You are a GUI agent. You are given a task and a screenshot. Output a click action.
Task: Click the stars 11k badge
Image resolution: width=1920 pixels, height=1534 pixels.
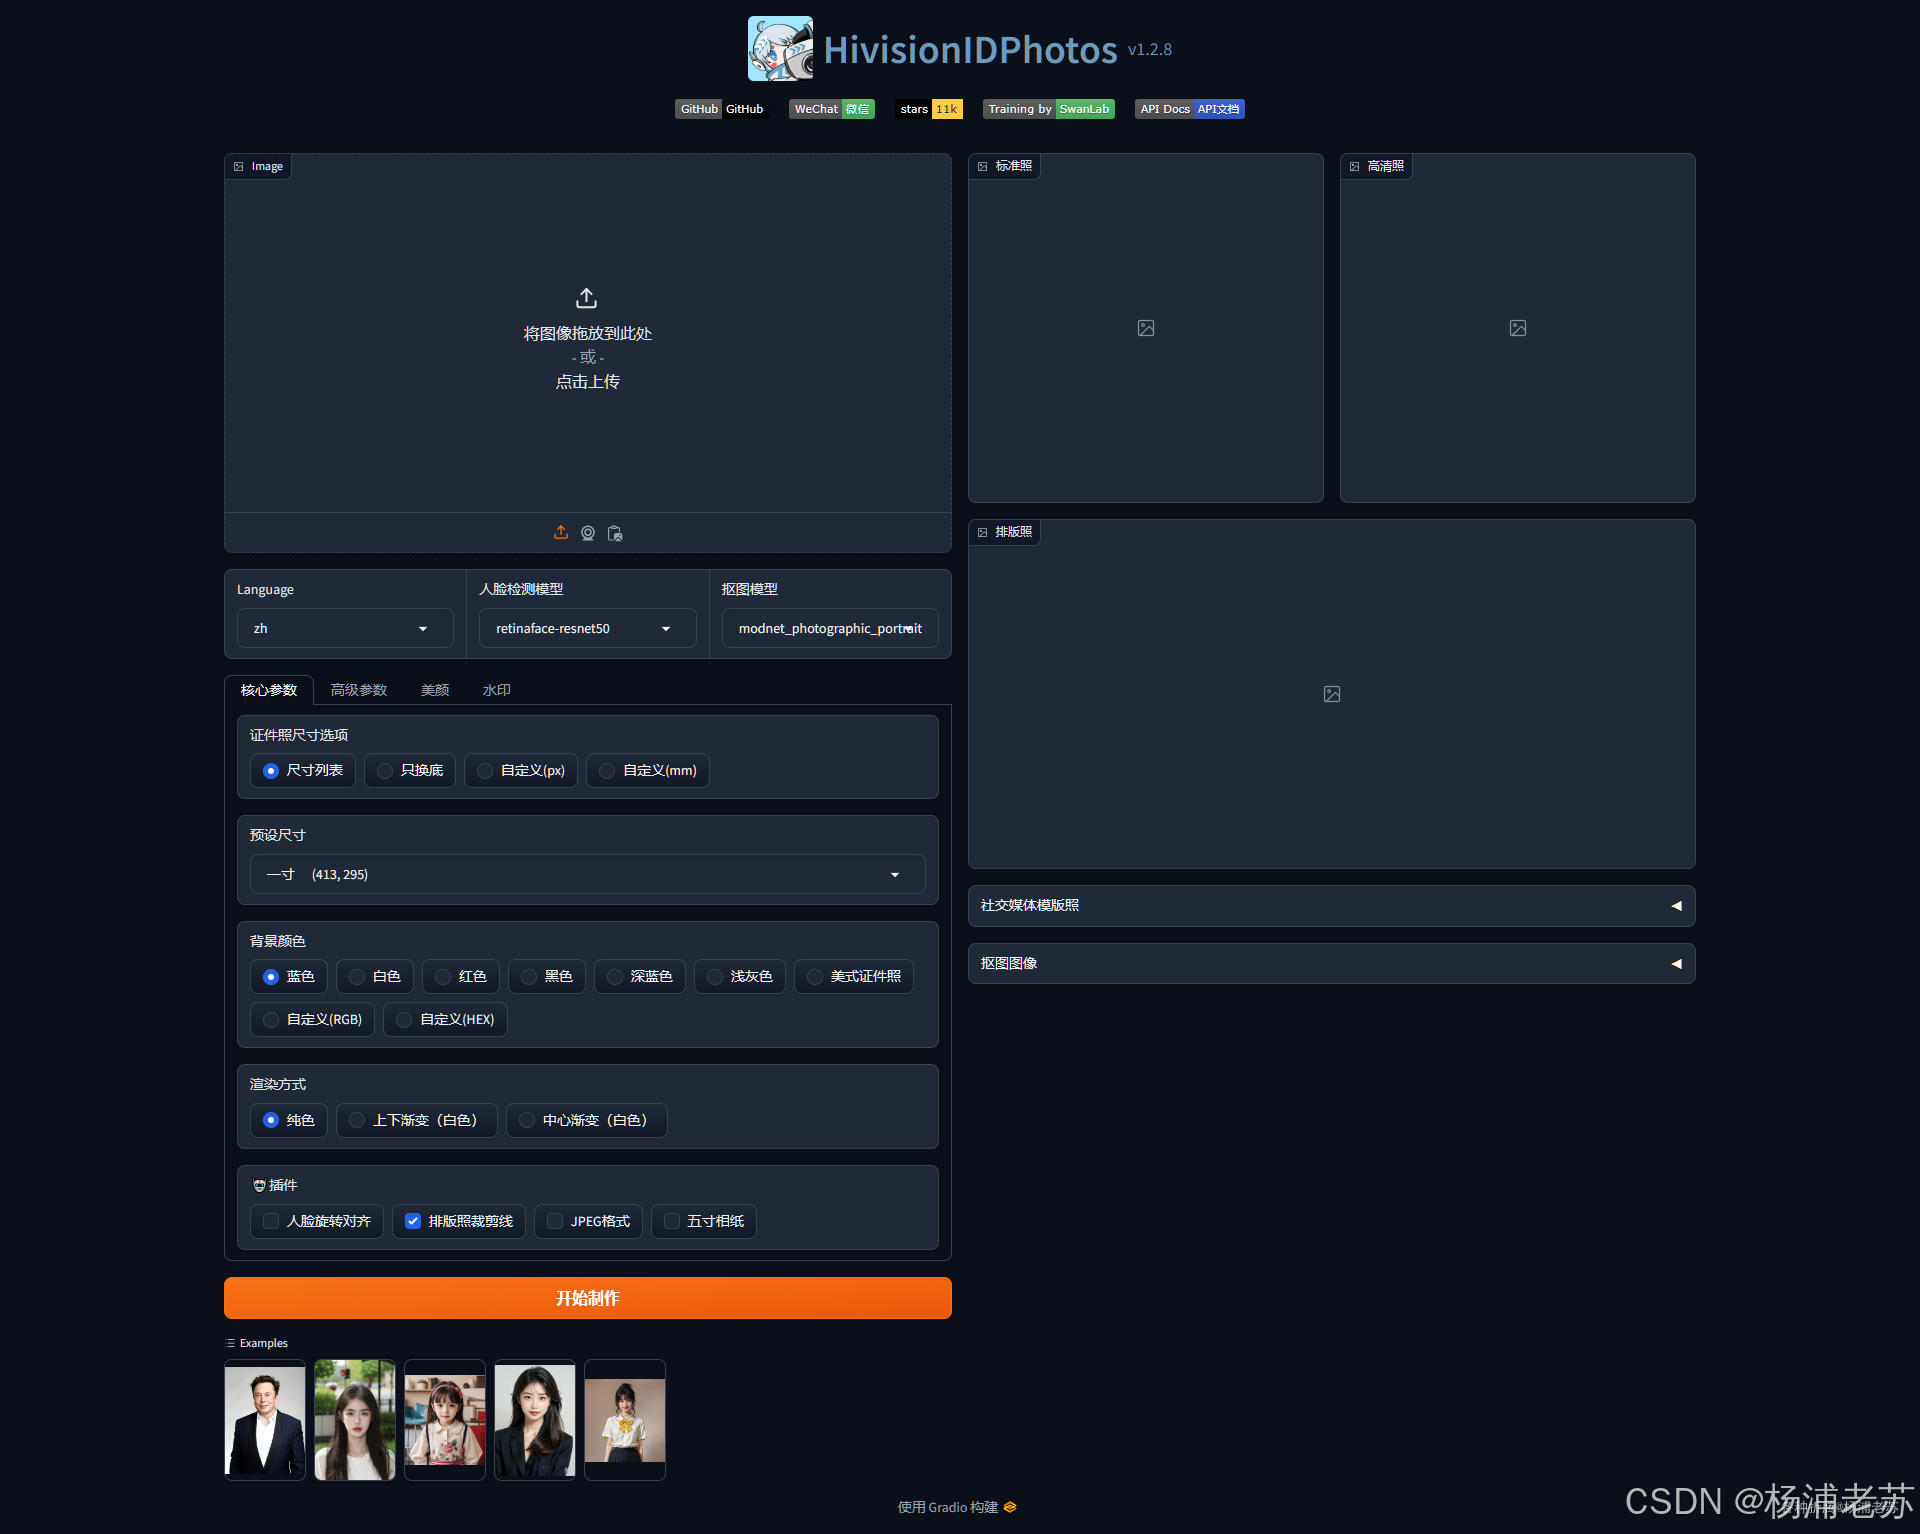point(929,109)
